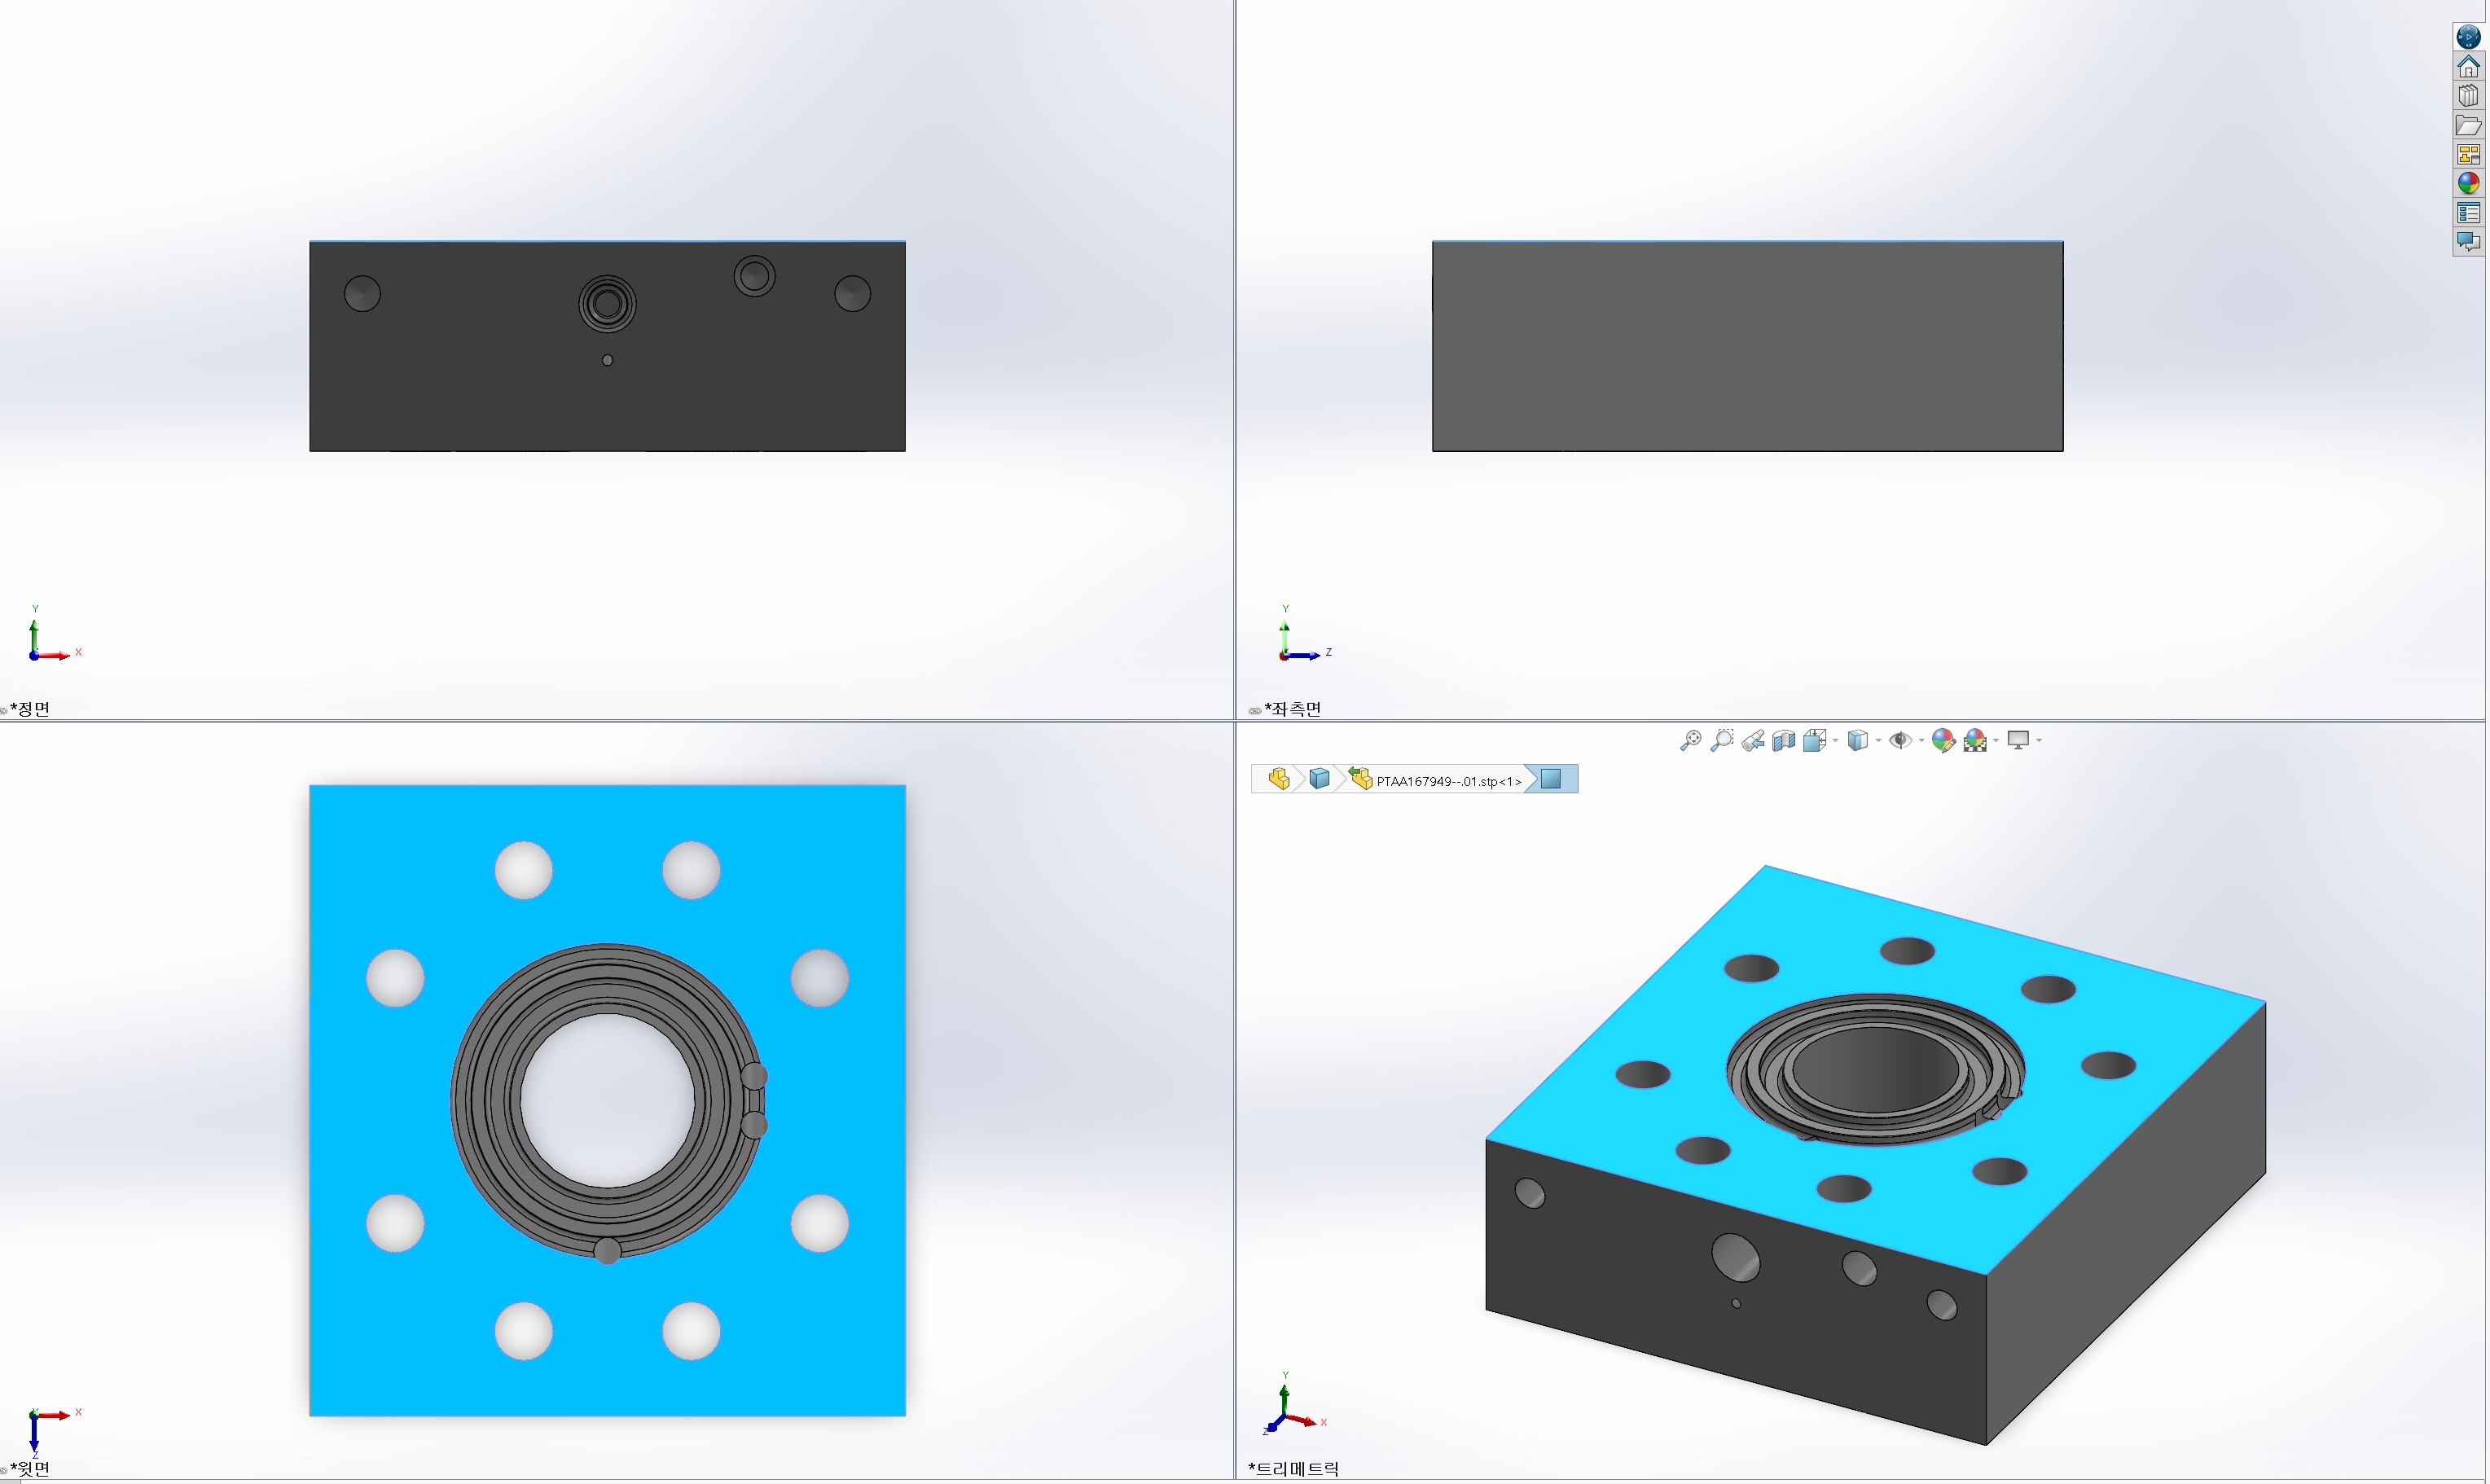The height and width of the screenshot is (1484, 2490).
Task: Click the Previous View icon
Action: tap(1753, 740)
